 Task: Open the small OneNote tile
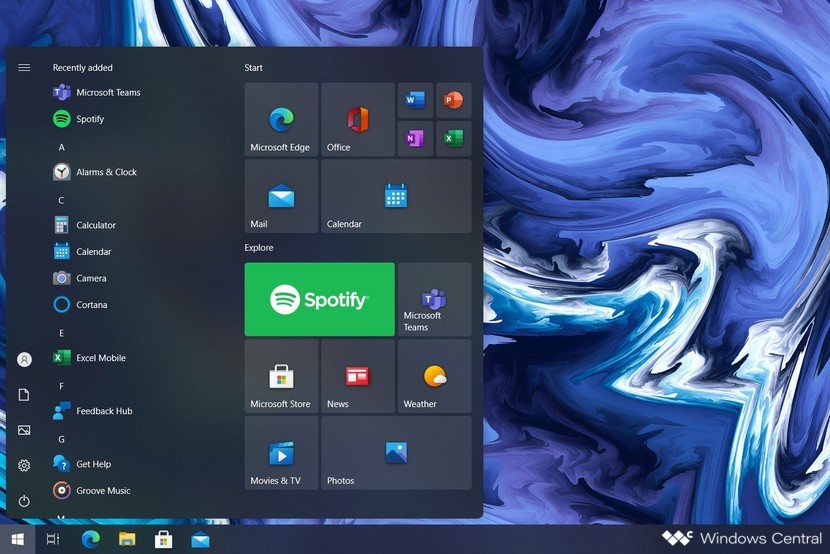[415, 137]
